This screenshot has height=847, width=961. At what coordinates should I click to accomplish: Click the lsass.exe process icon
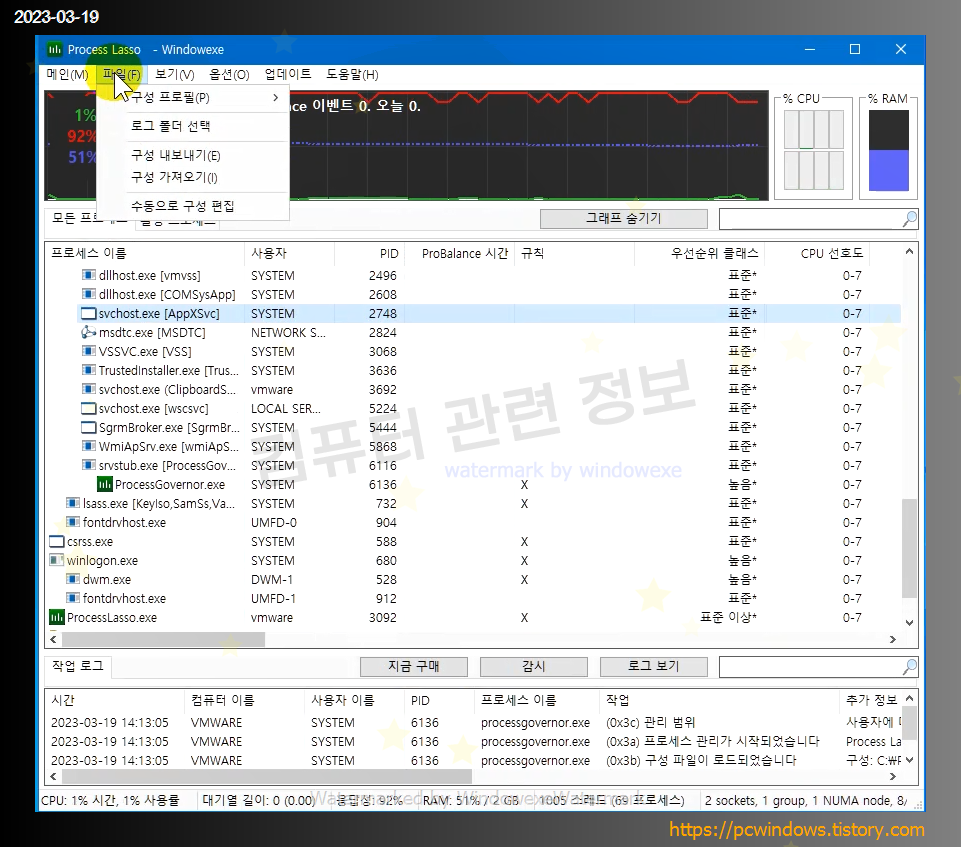(73, 503)
